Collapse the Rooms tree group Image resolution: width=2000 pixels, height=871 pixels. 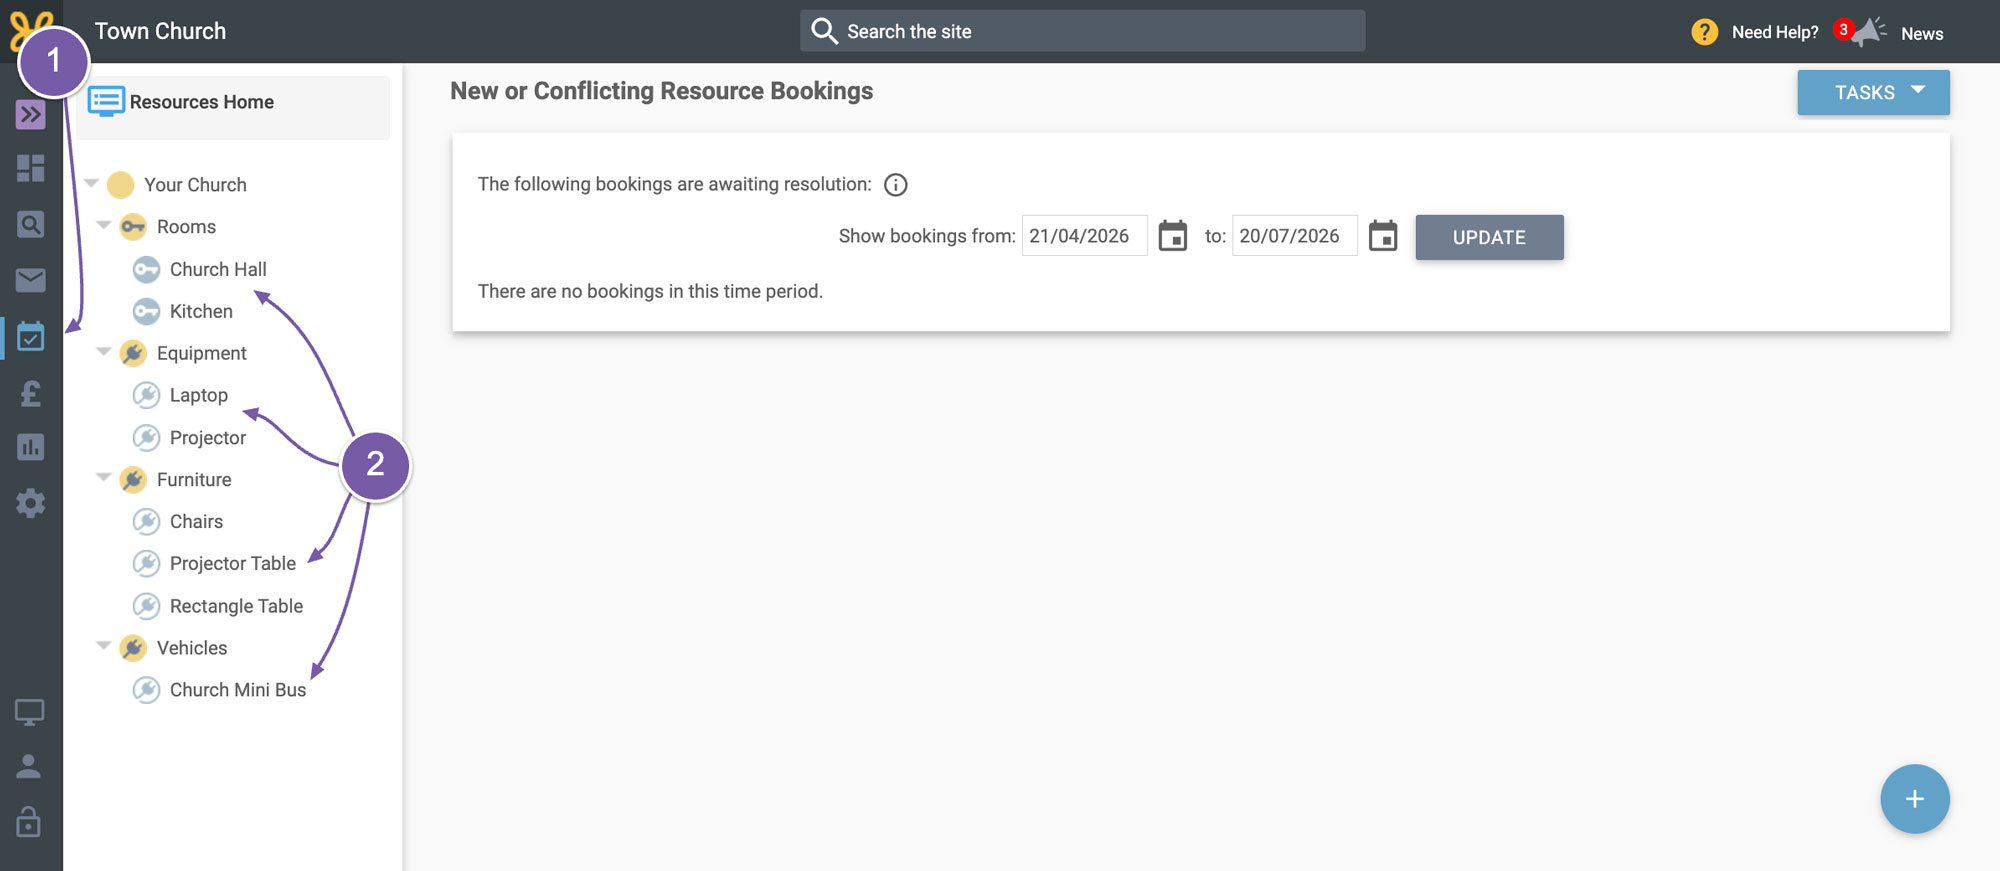tap(103, 226)
